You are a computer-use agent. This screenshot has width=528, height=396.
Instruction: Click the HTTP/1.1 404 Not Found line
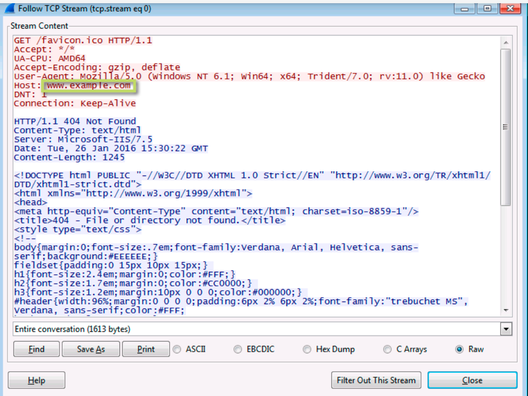[x=75, y=121]
